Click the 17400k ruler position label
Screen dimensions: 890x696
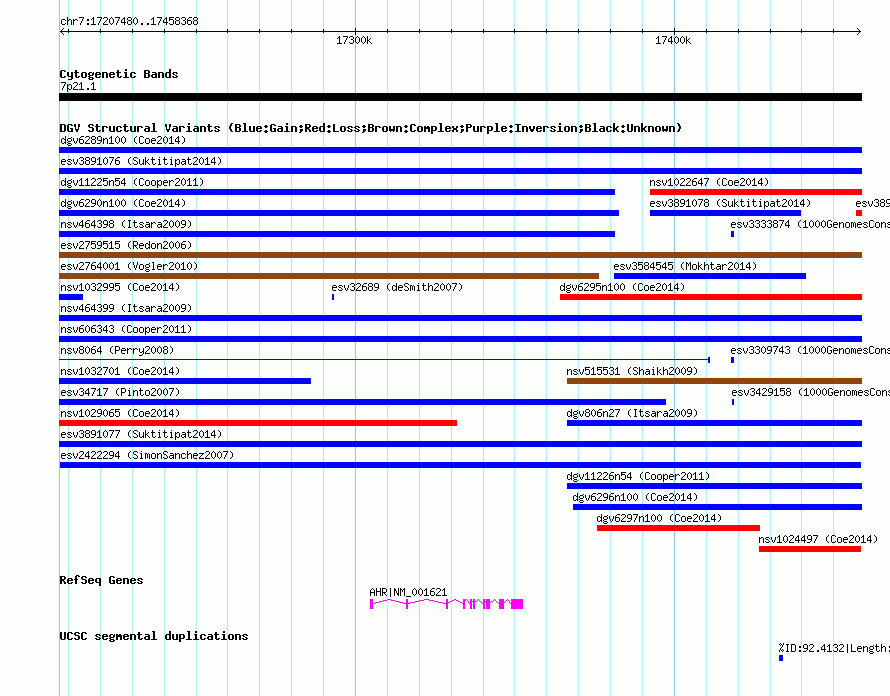click(x=673, y=40)
